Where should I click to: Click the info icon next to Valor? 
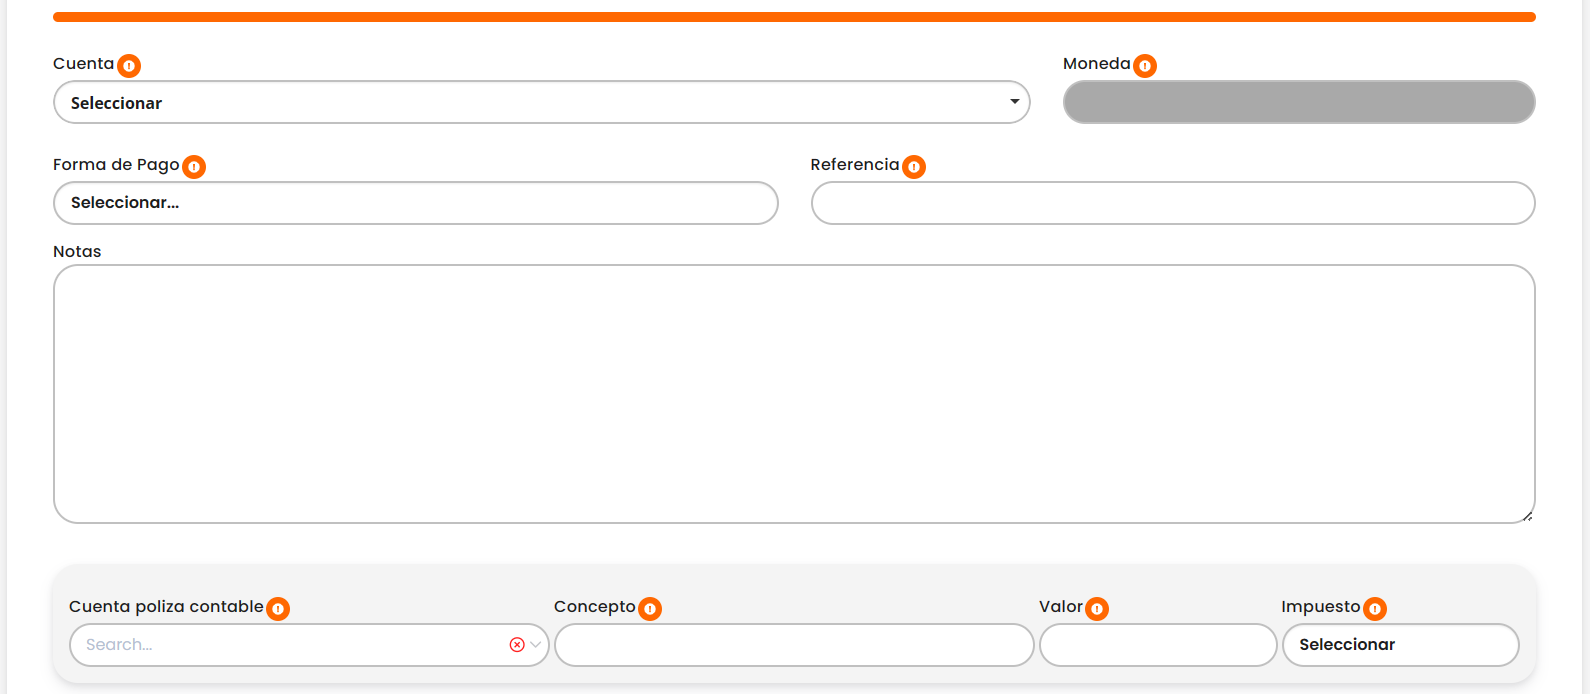(1097, 609)
